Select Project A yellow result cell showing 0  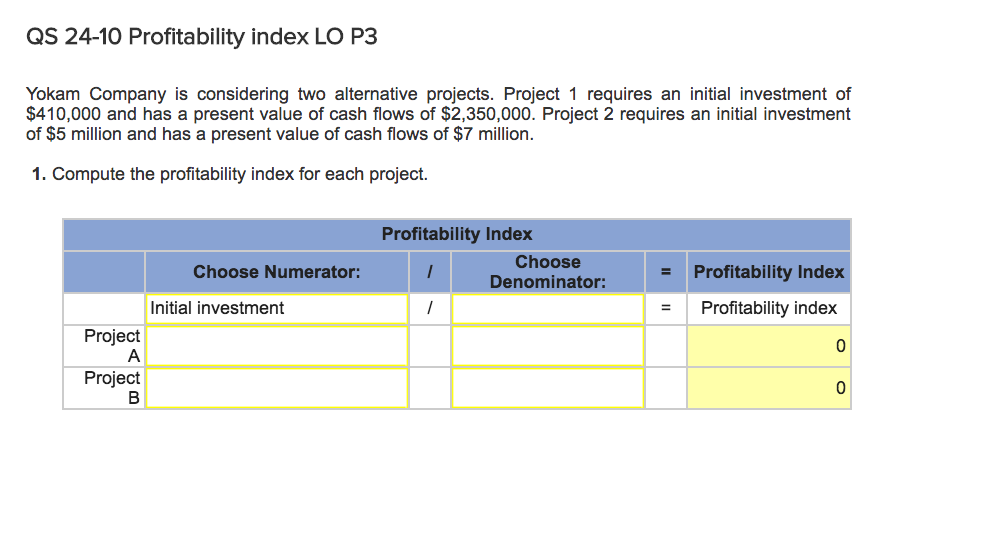coord(768,346)
